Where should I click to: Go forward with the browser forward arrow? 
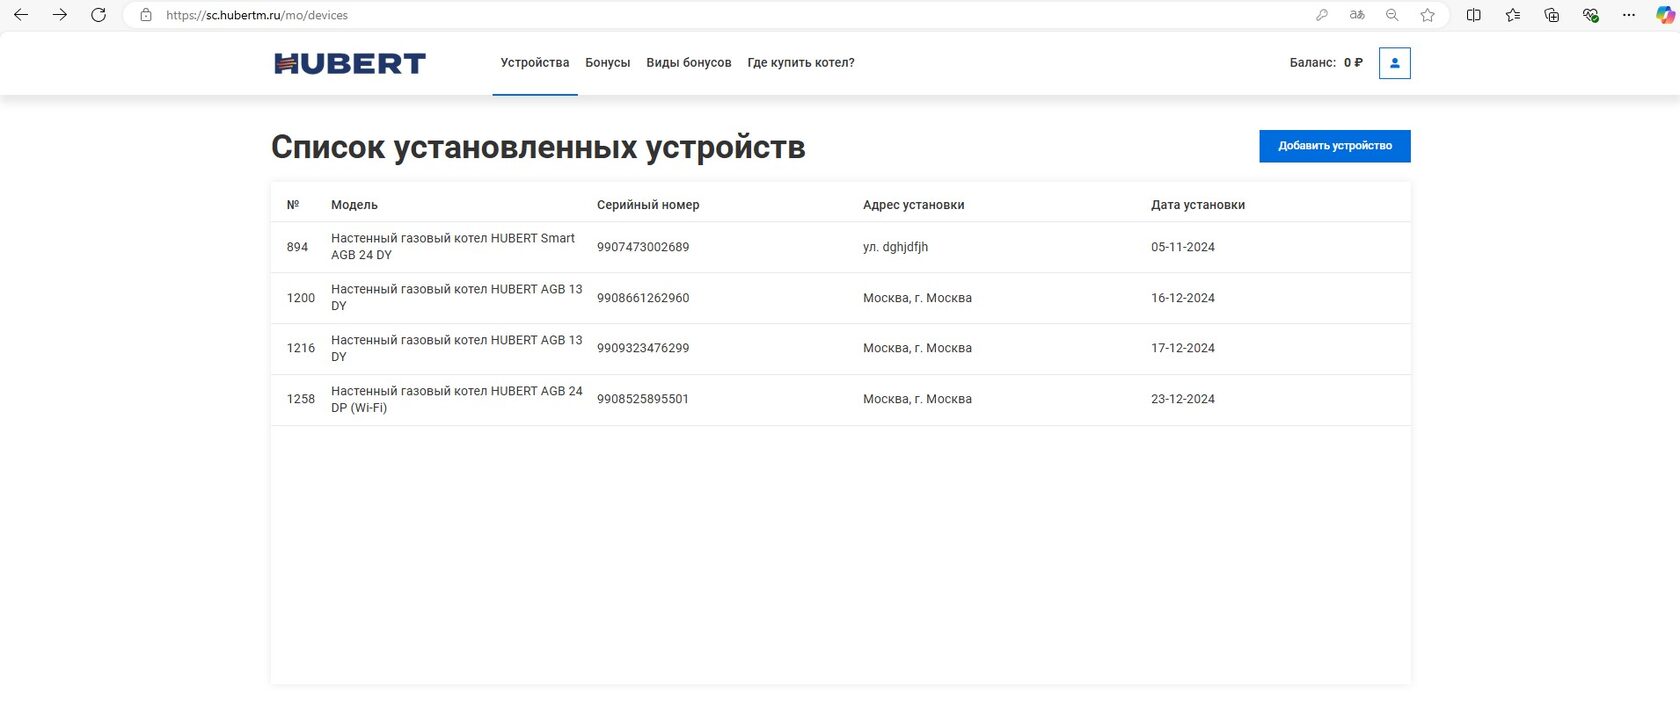(x=60, y=15)
